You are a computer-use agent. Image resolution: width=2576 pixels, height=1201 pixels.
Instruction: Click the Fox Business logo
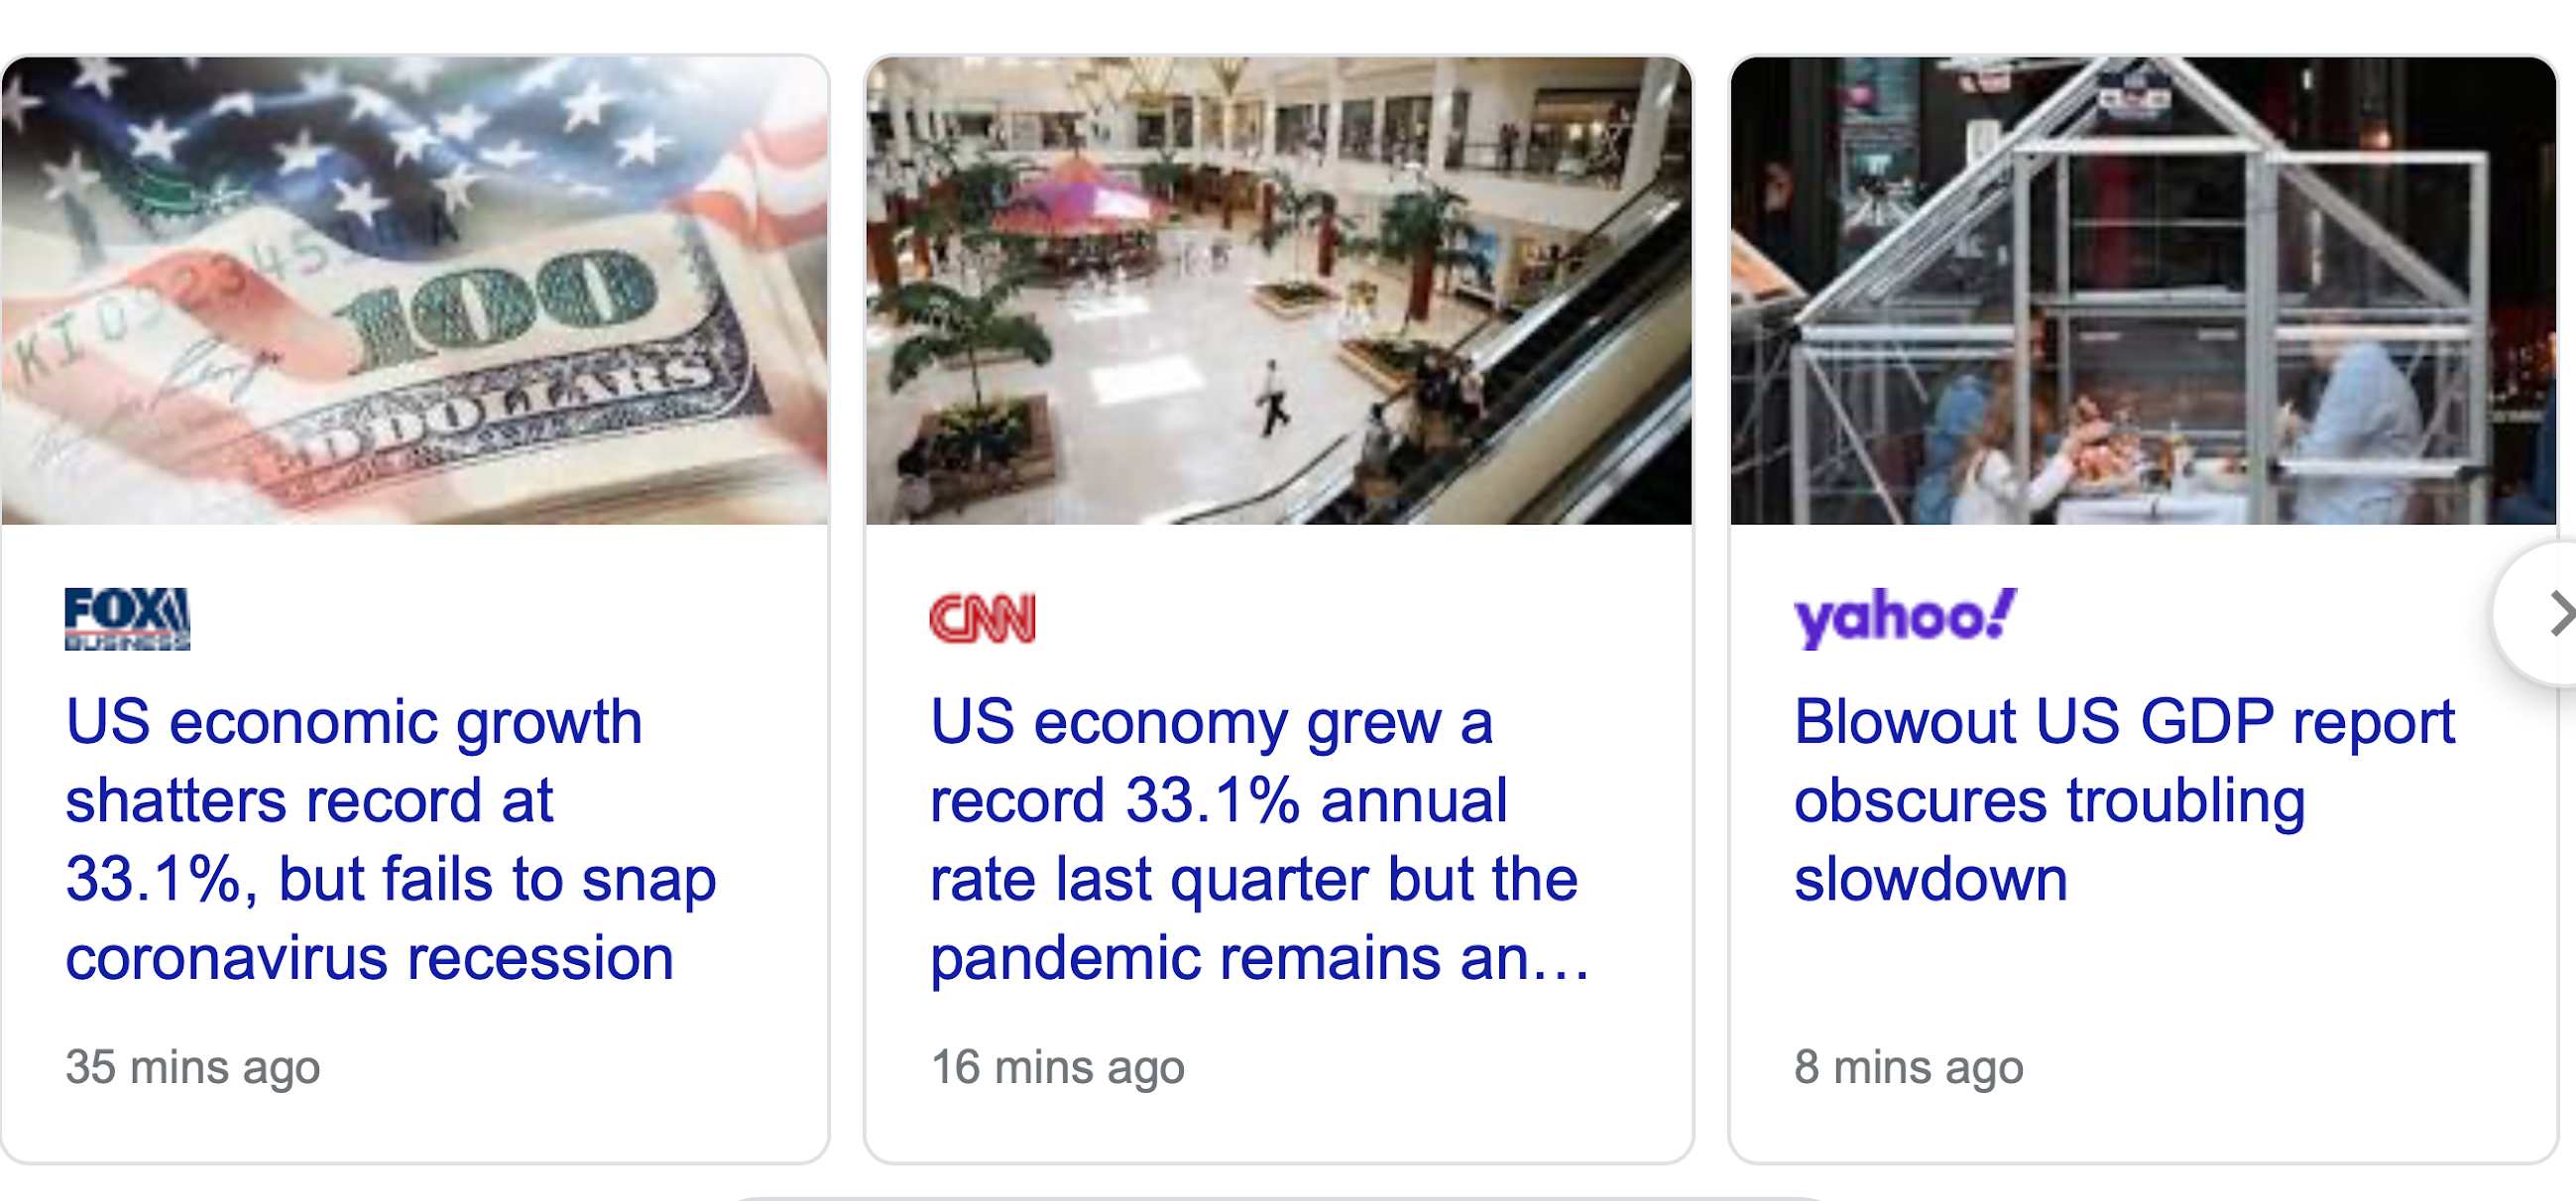[127, 618]
